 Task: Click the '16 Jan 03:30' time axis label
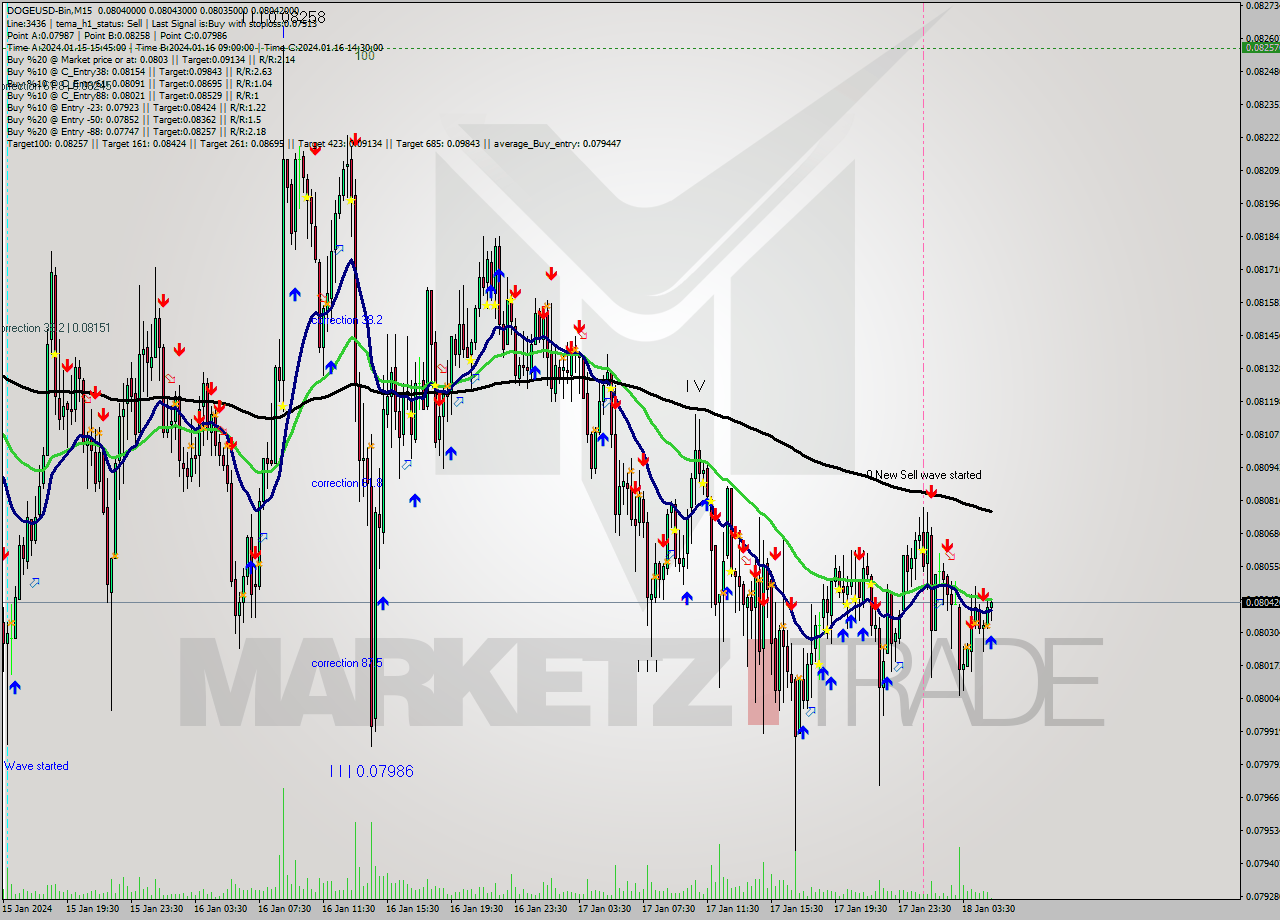pos(220,909)
